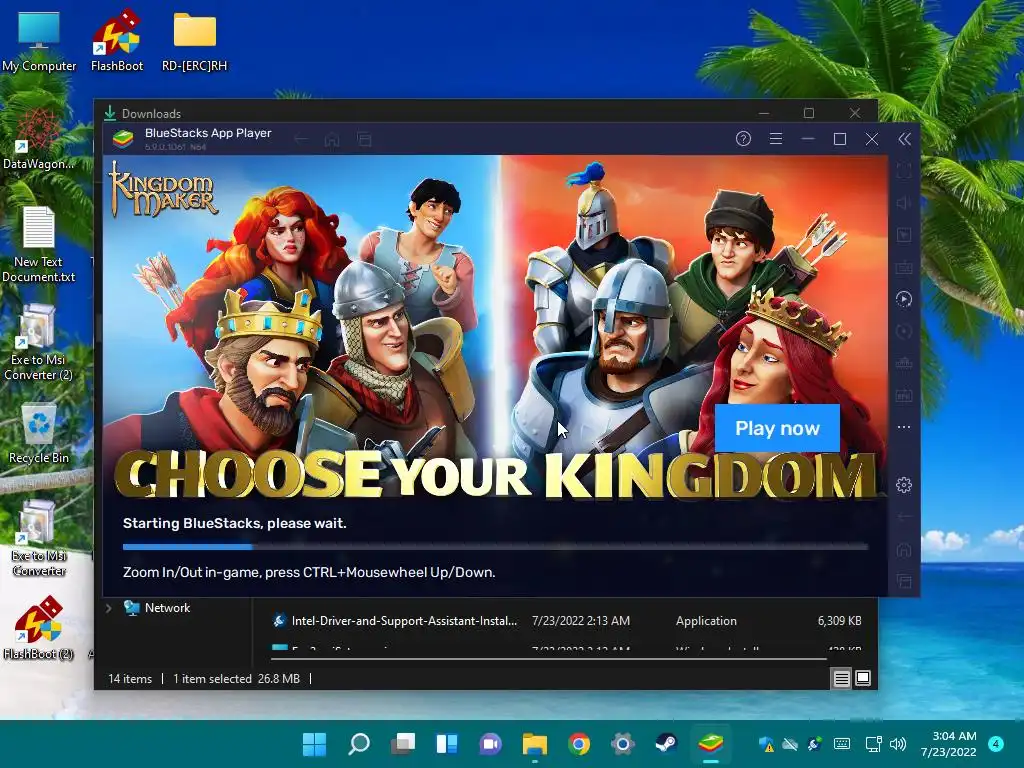Click the back arrow at sidebar bottom

pyautogui.click(x=904, y=517)
